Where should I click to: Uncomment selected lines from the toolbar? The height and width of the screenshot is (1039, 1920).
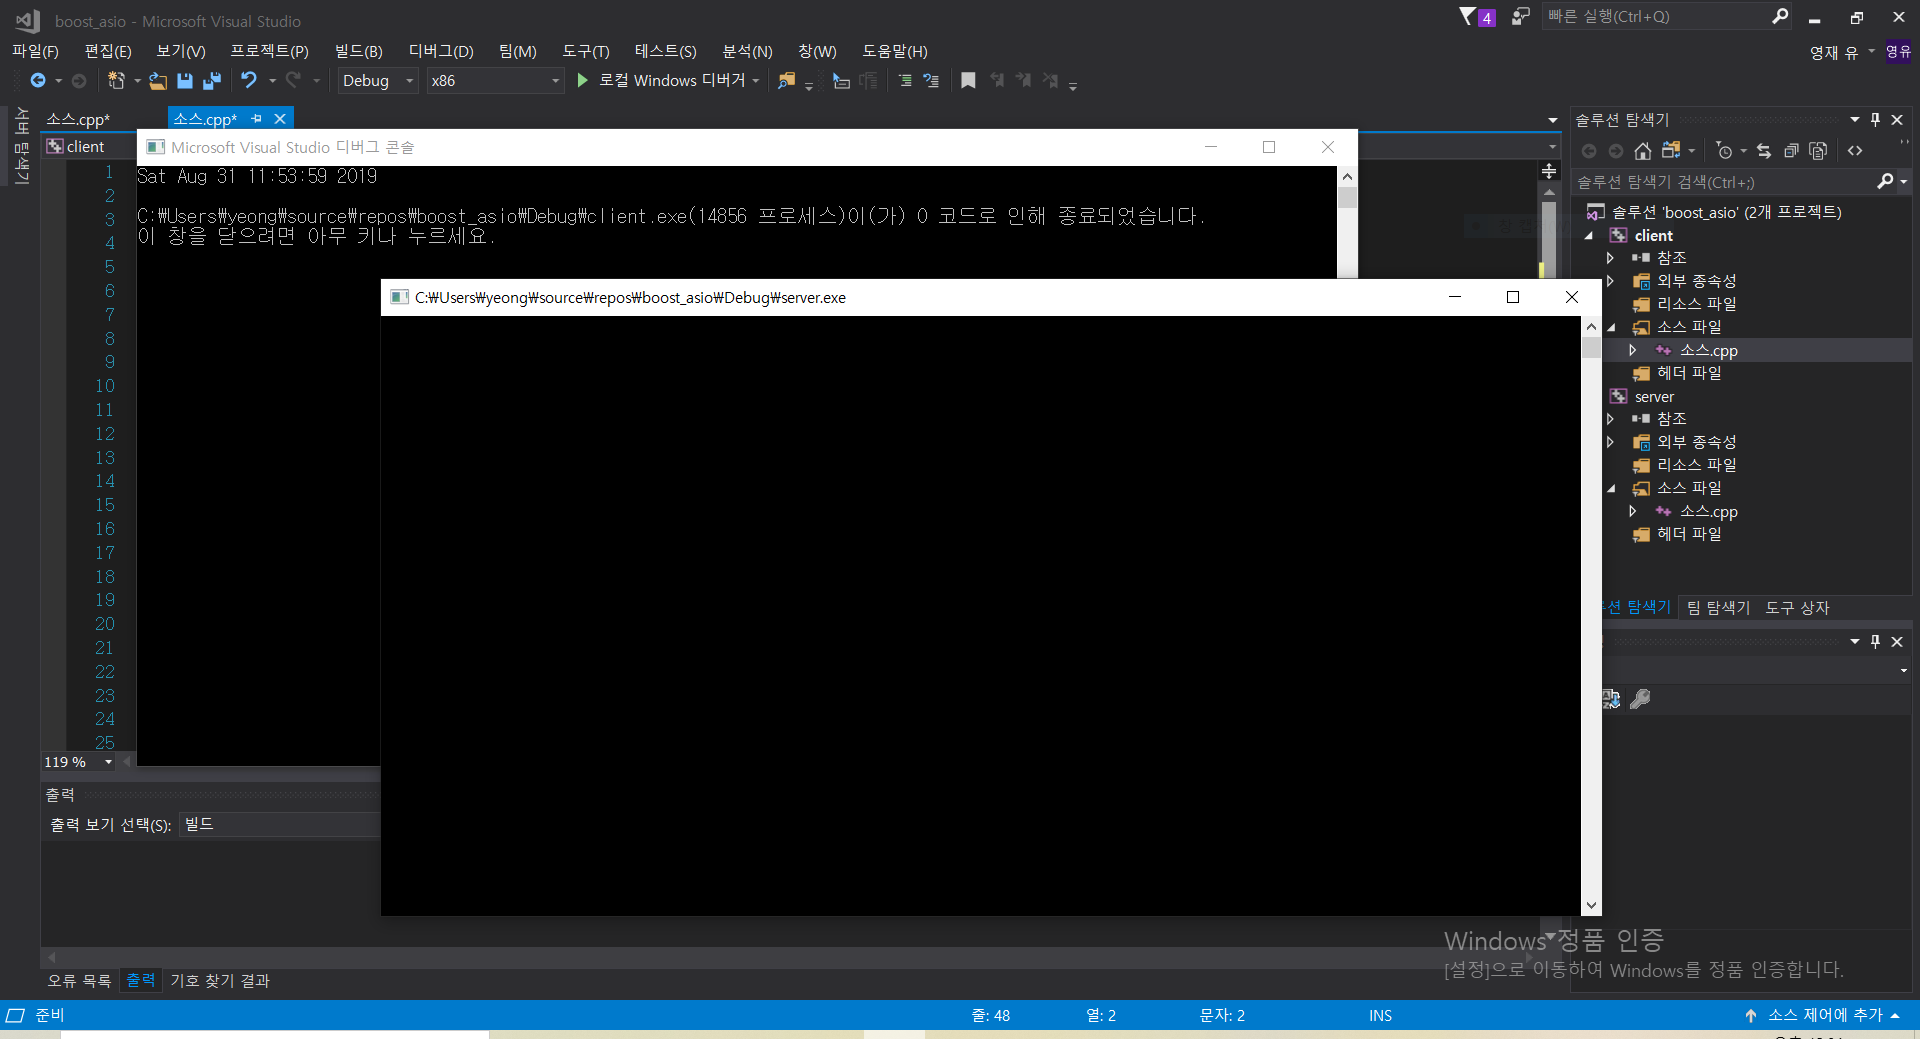tap(931, 80)
